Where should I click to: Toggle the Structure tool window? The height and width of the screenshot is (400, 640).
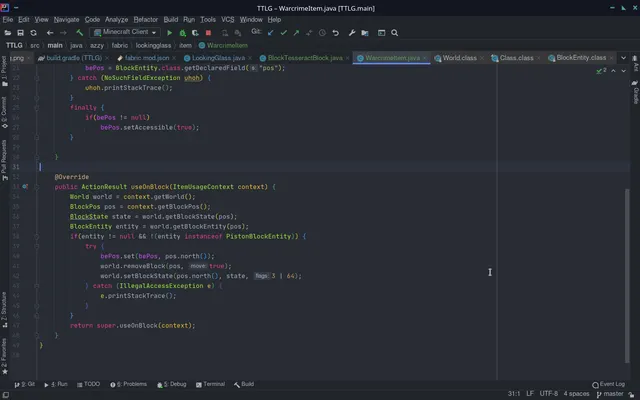point(4,309)
